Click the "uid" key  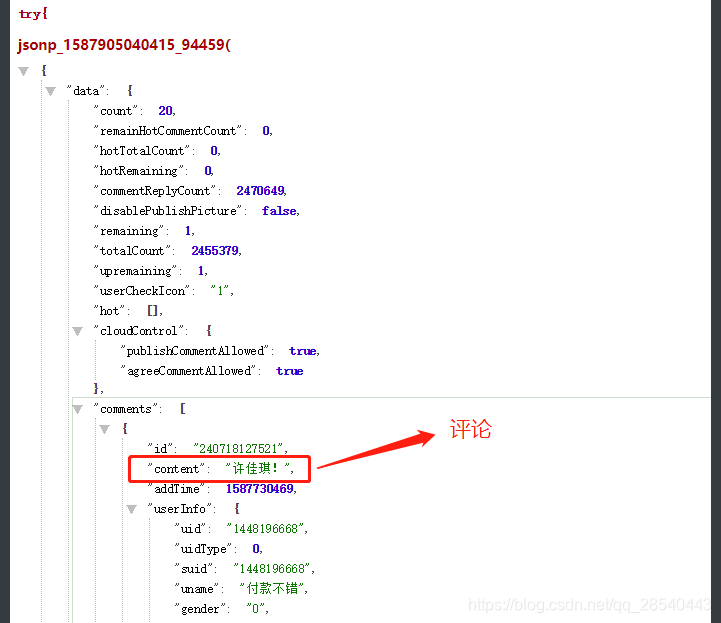(190, 529)
